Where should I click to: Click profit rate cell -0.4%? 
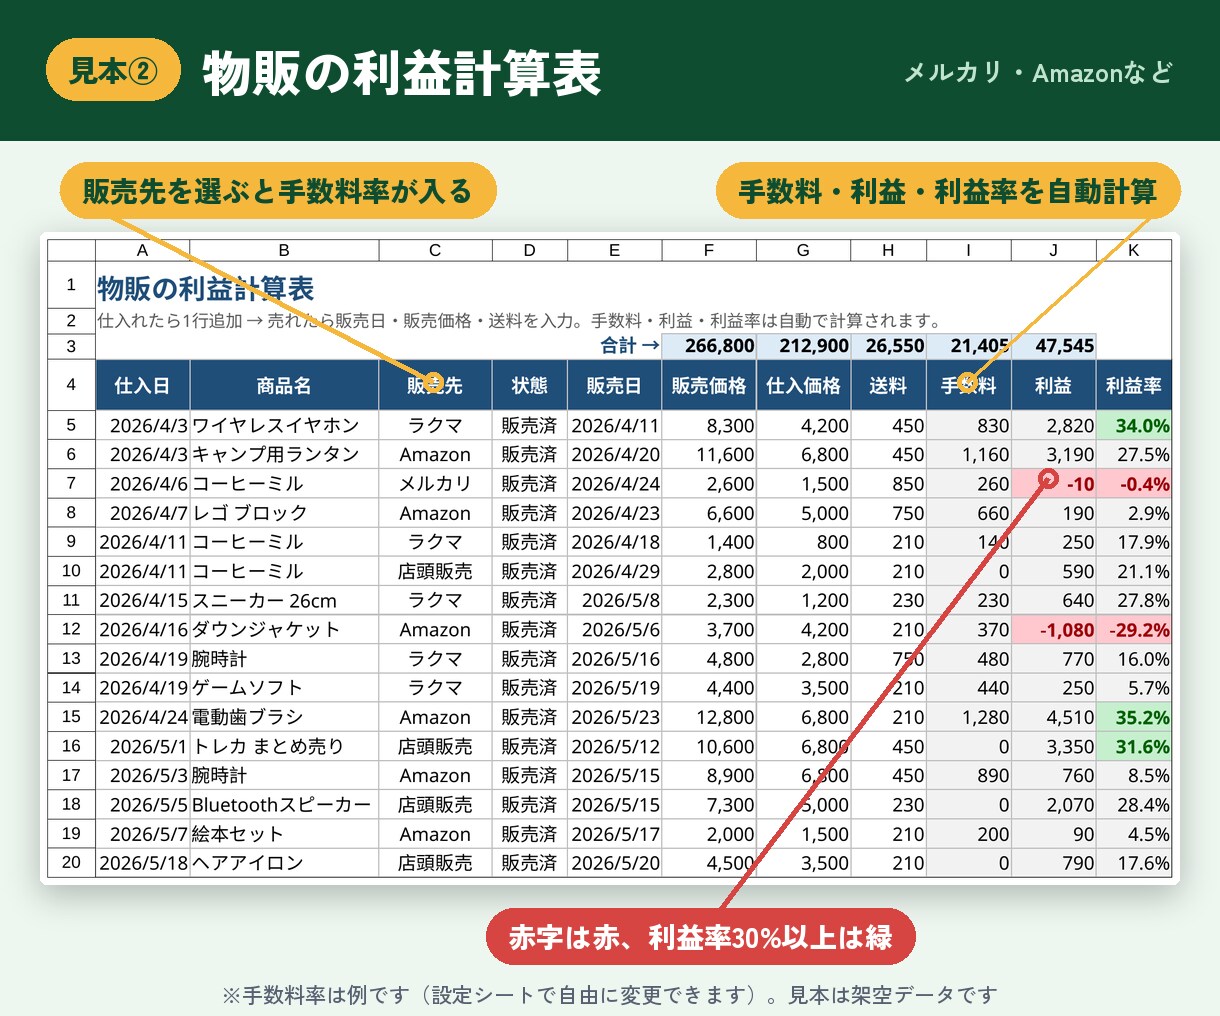tap(1133, 483)
